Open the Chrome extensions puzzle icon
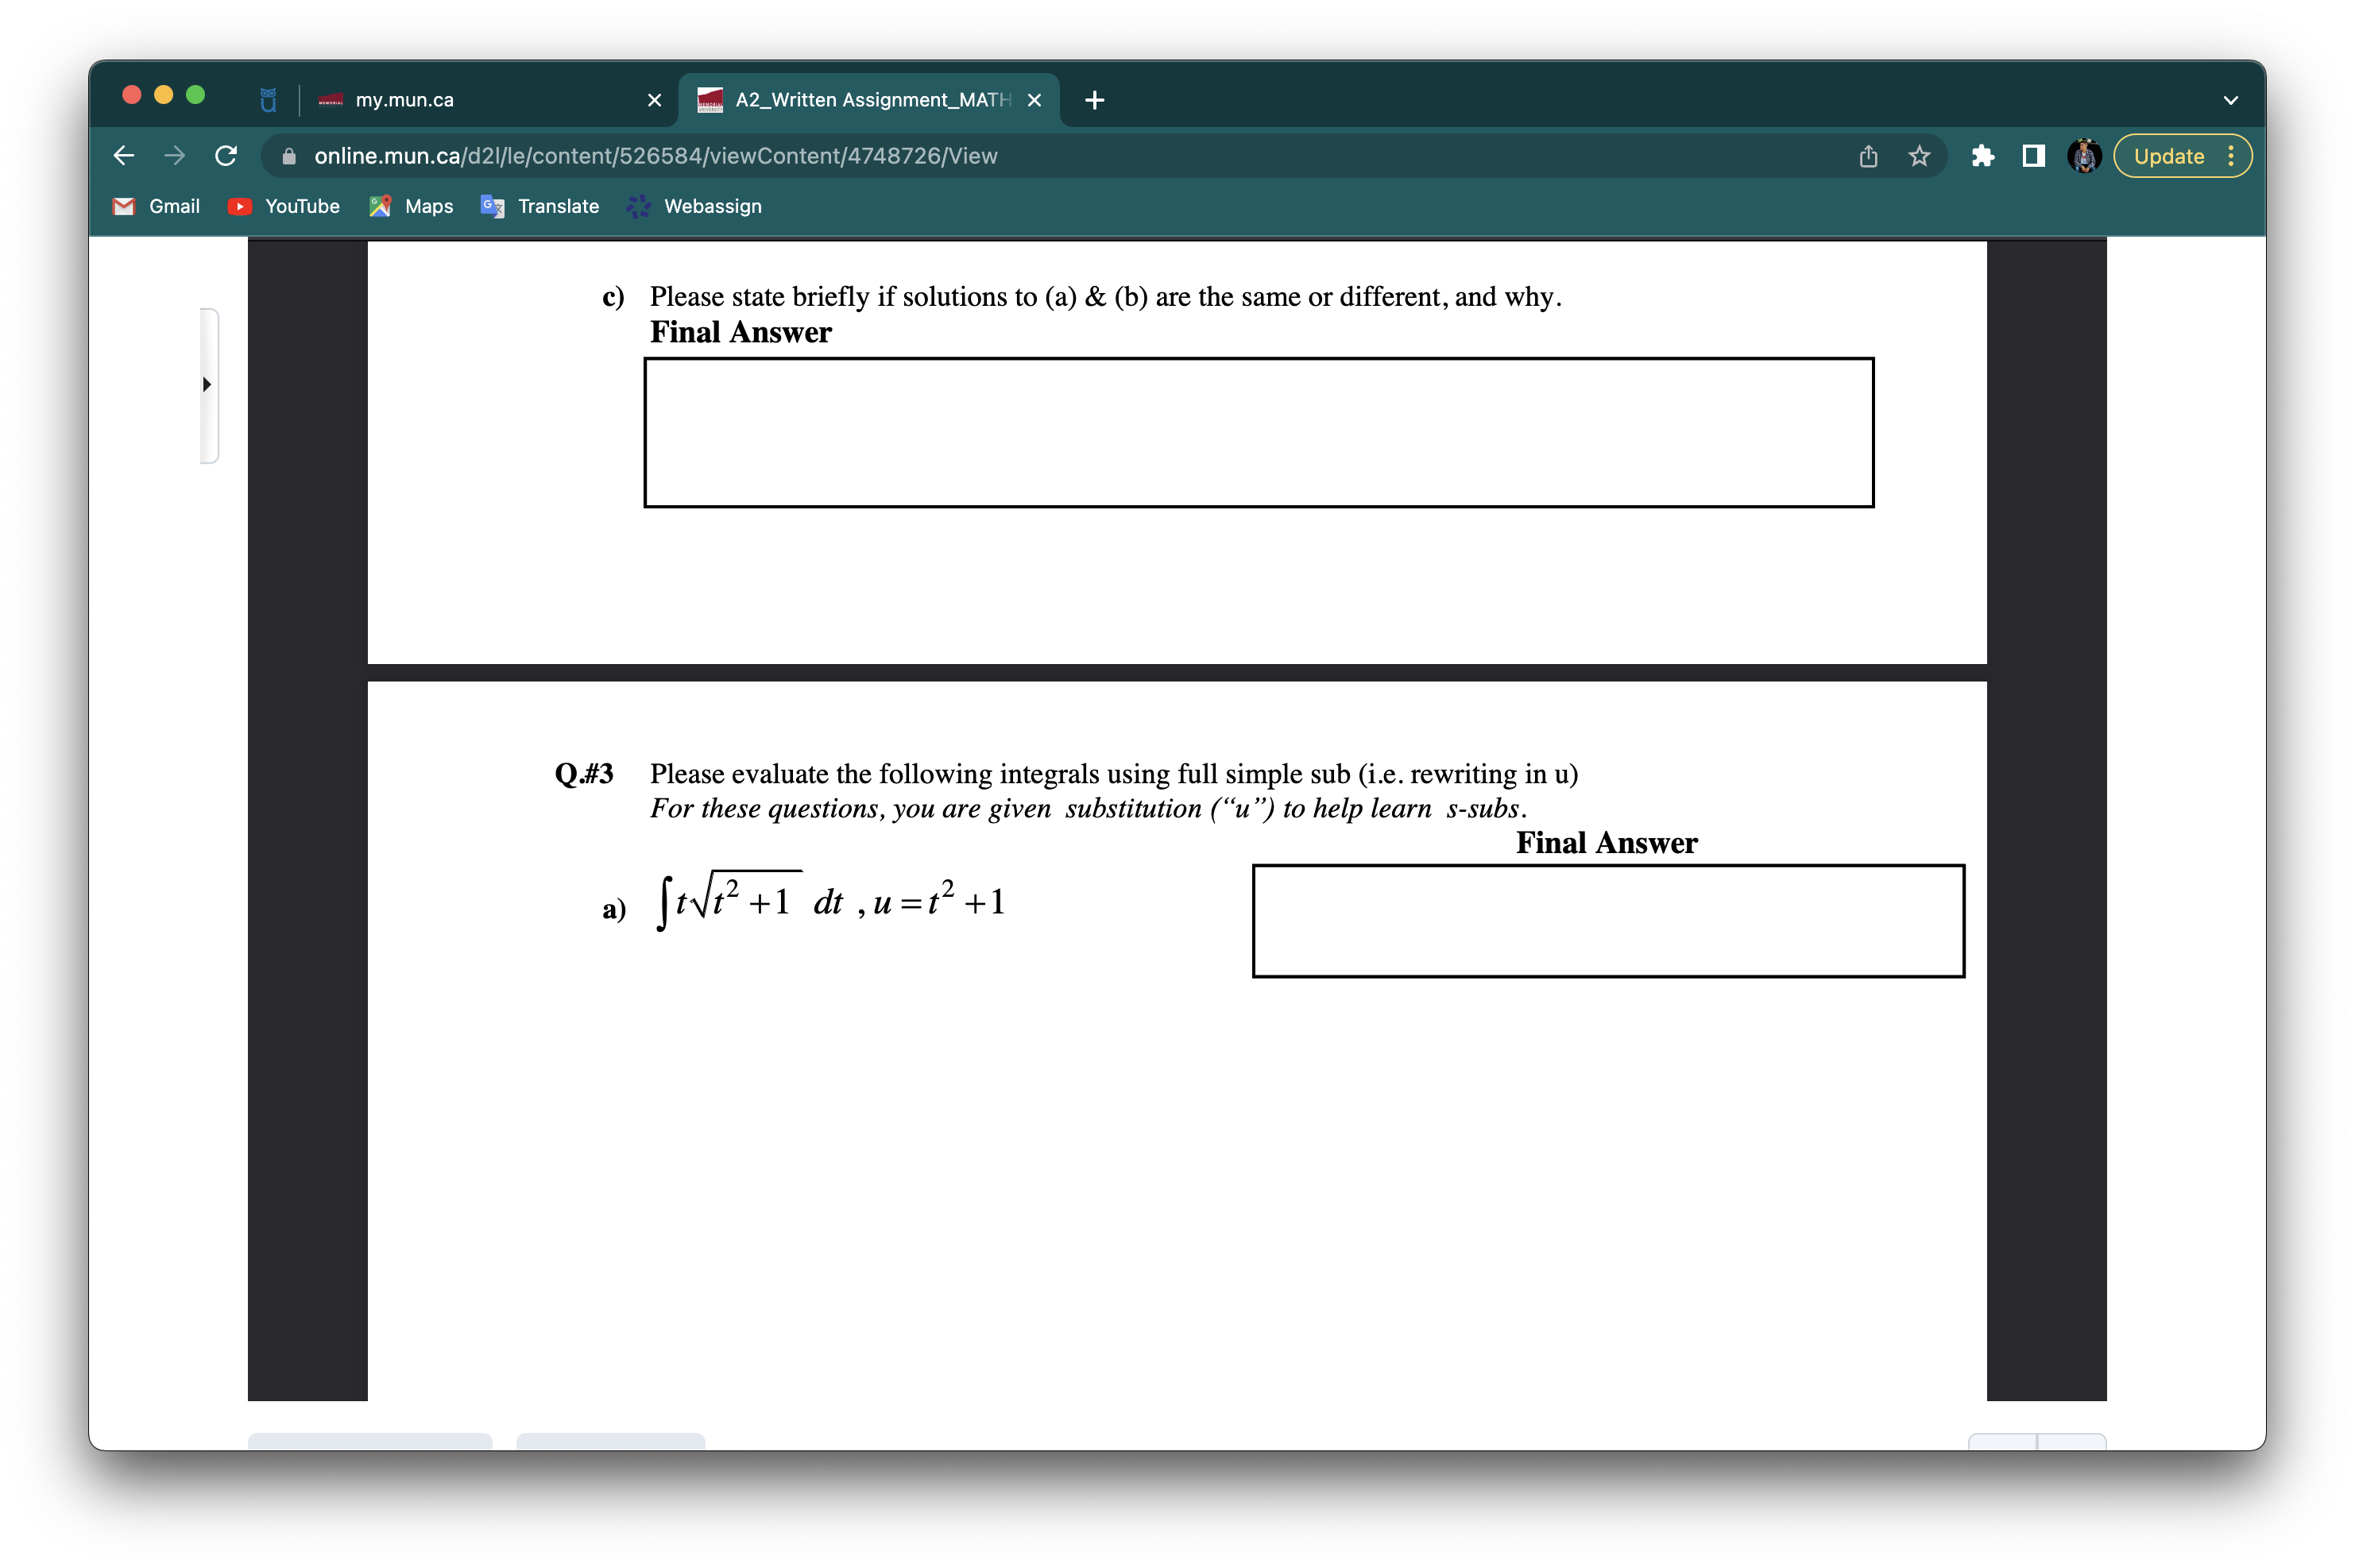Screen dimensions: 2355x1568 click(1983, 156)
